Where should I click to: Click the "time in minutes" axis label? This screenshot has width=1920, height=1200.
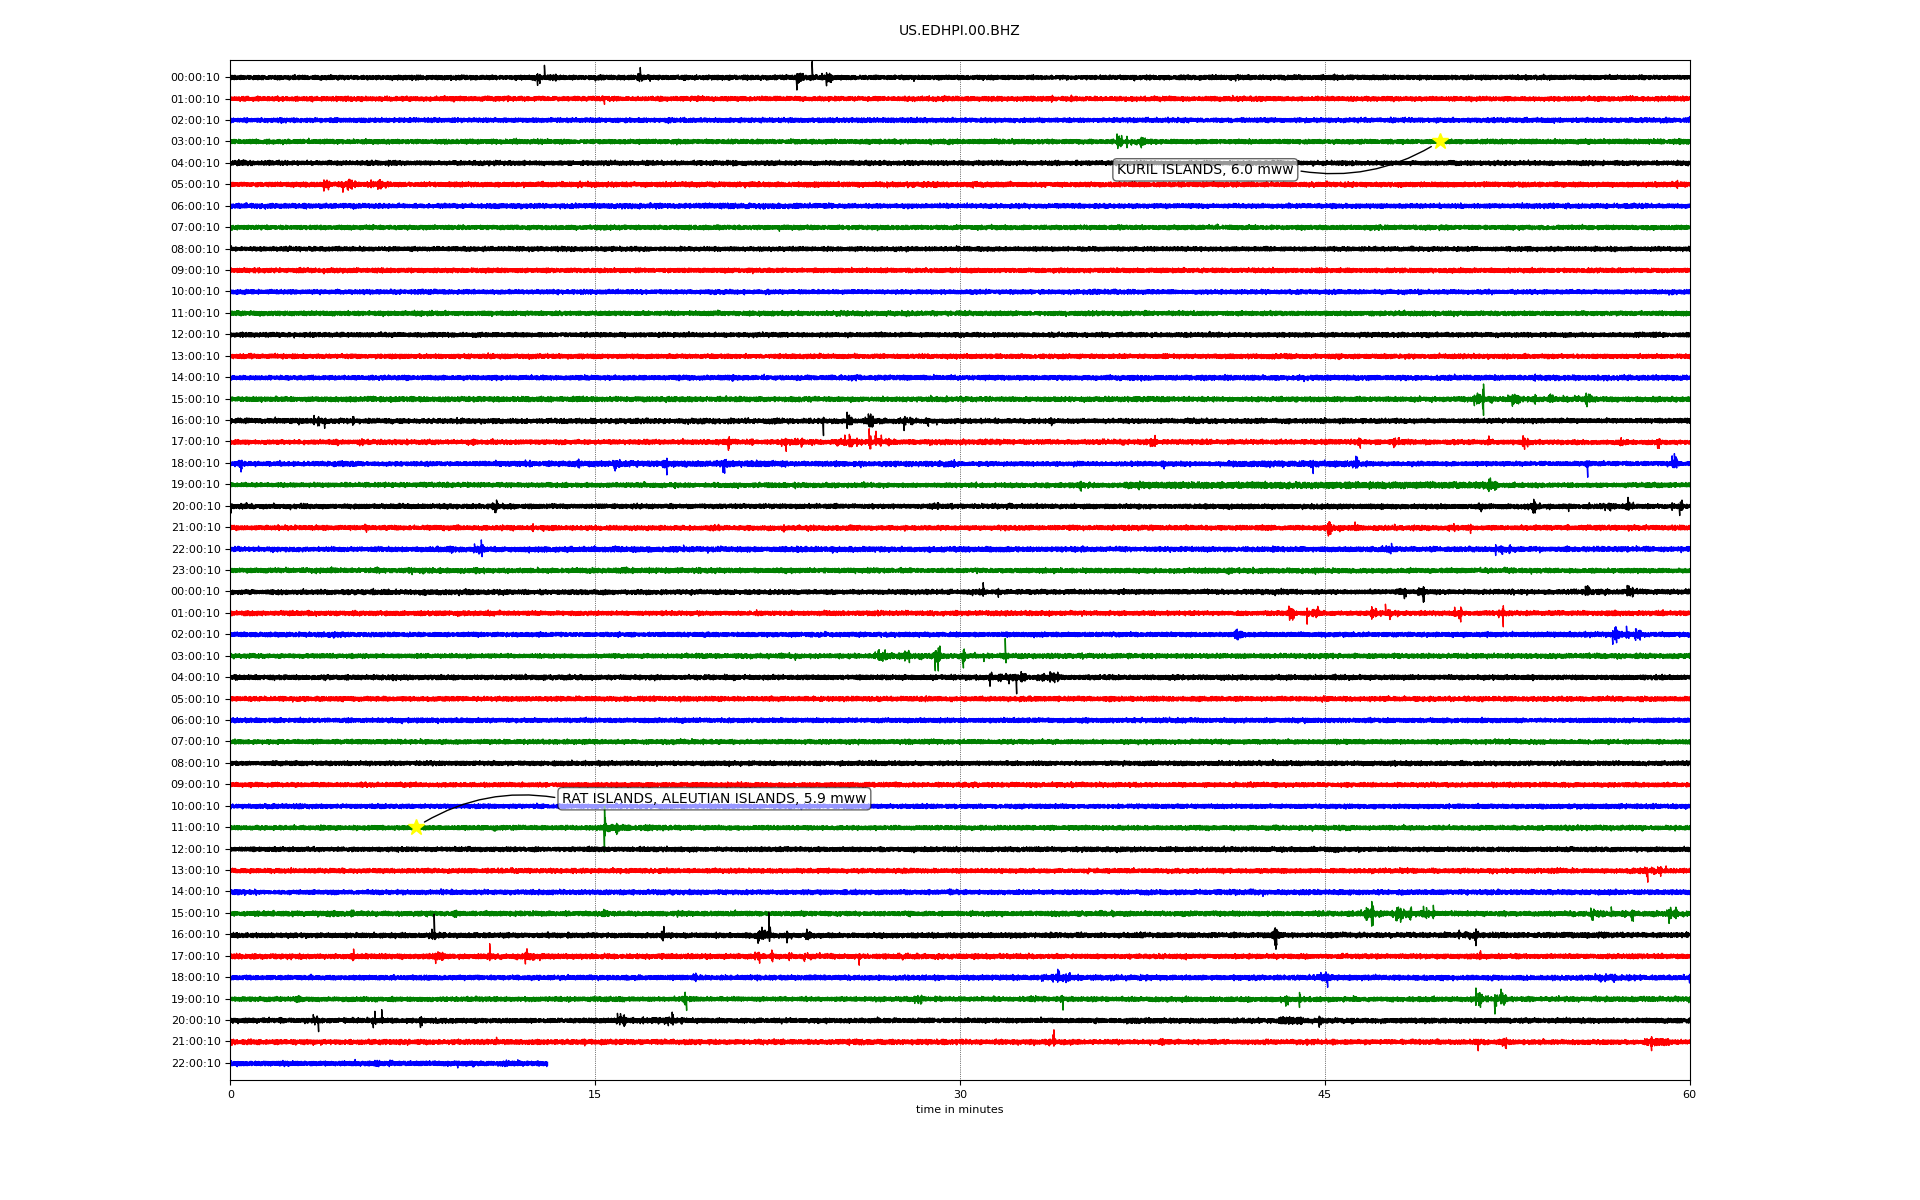point(959,1109)
